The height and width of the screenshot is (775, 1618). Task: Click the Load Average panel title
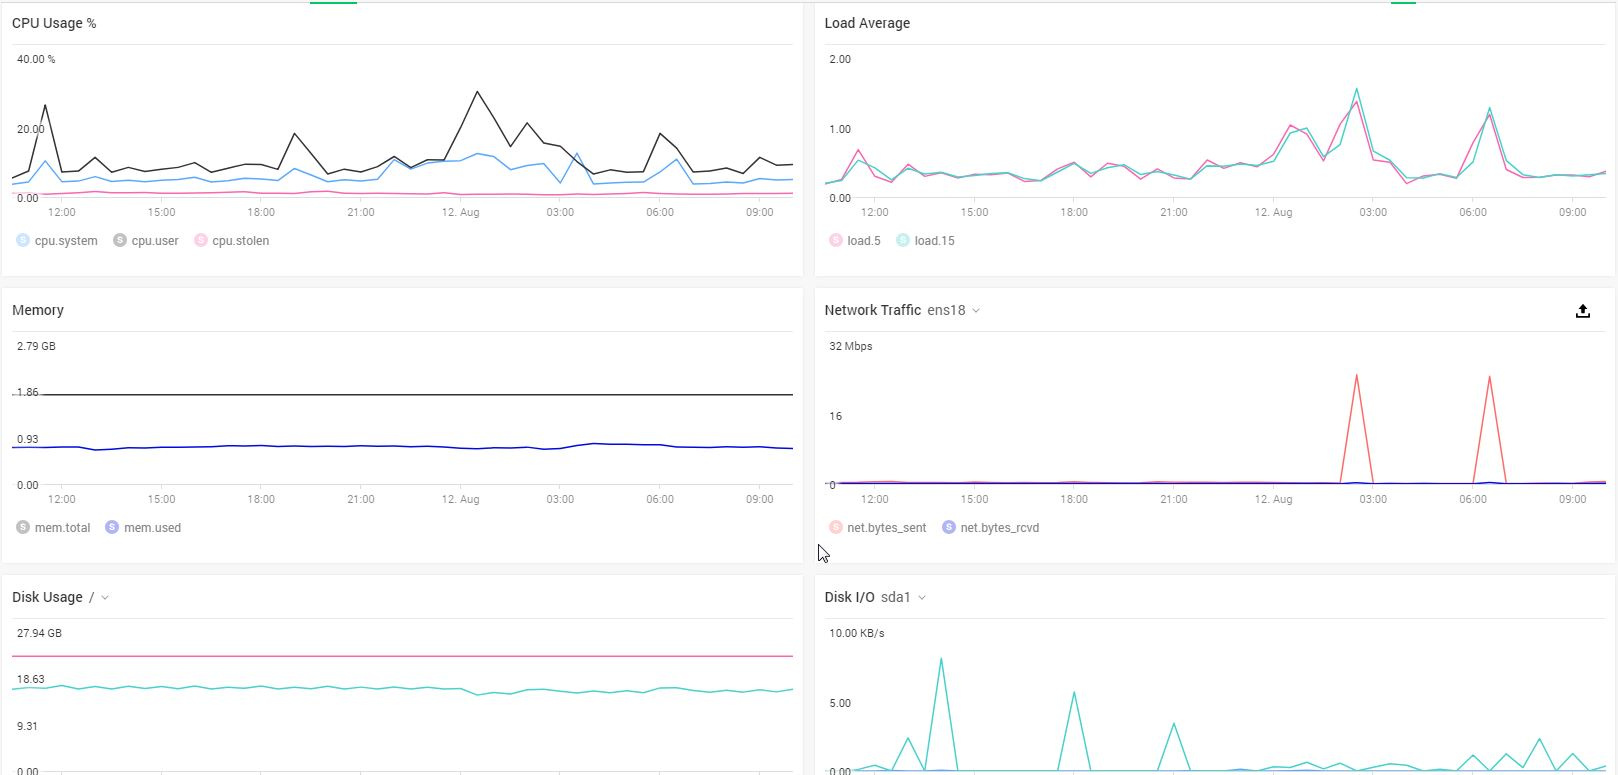[867, 23]
